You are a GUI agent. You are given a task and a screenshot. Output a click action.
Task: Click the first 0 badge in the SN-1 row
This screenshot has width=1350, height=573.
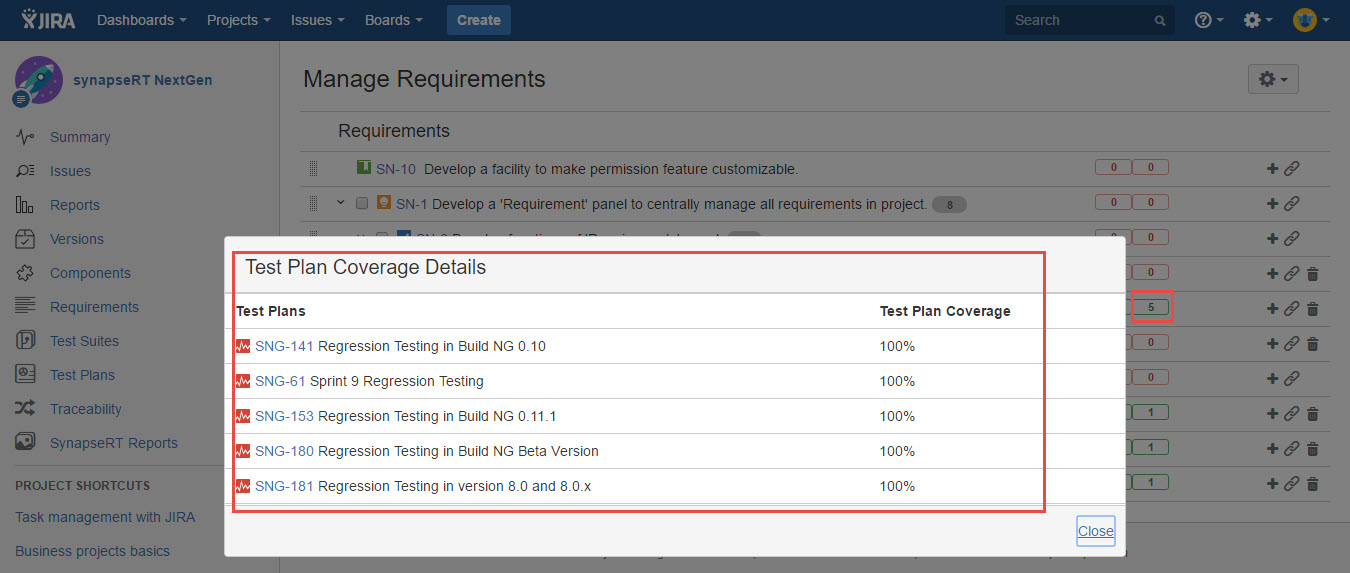pos(1114,203)
